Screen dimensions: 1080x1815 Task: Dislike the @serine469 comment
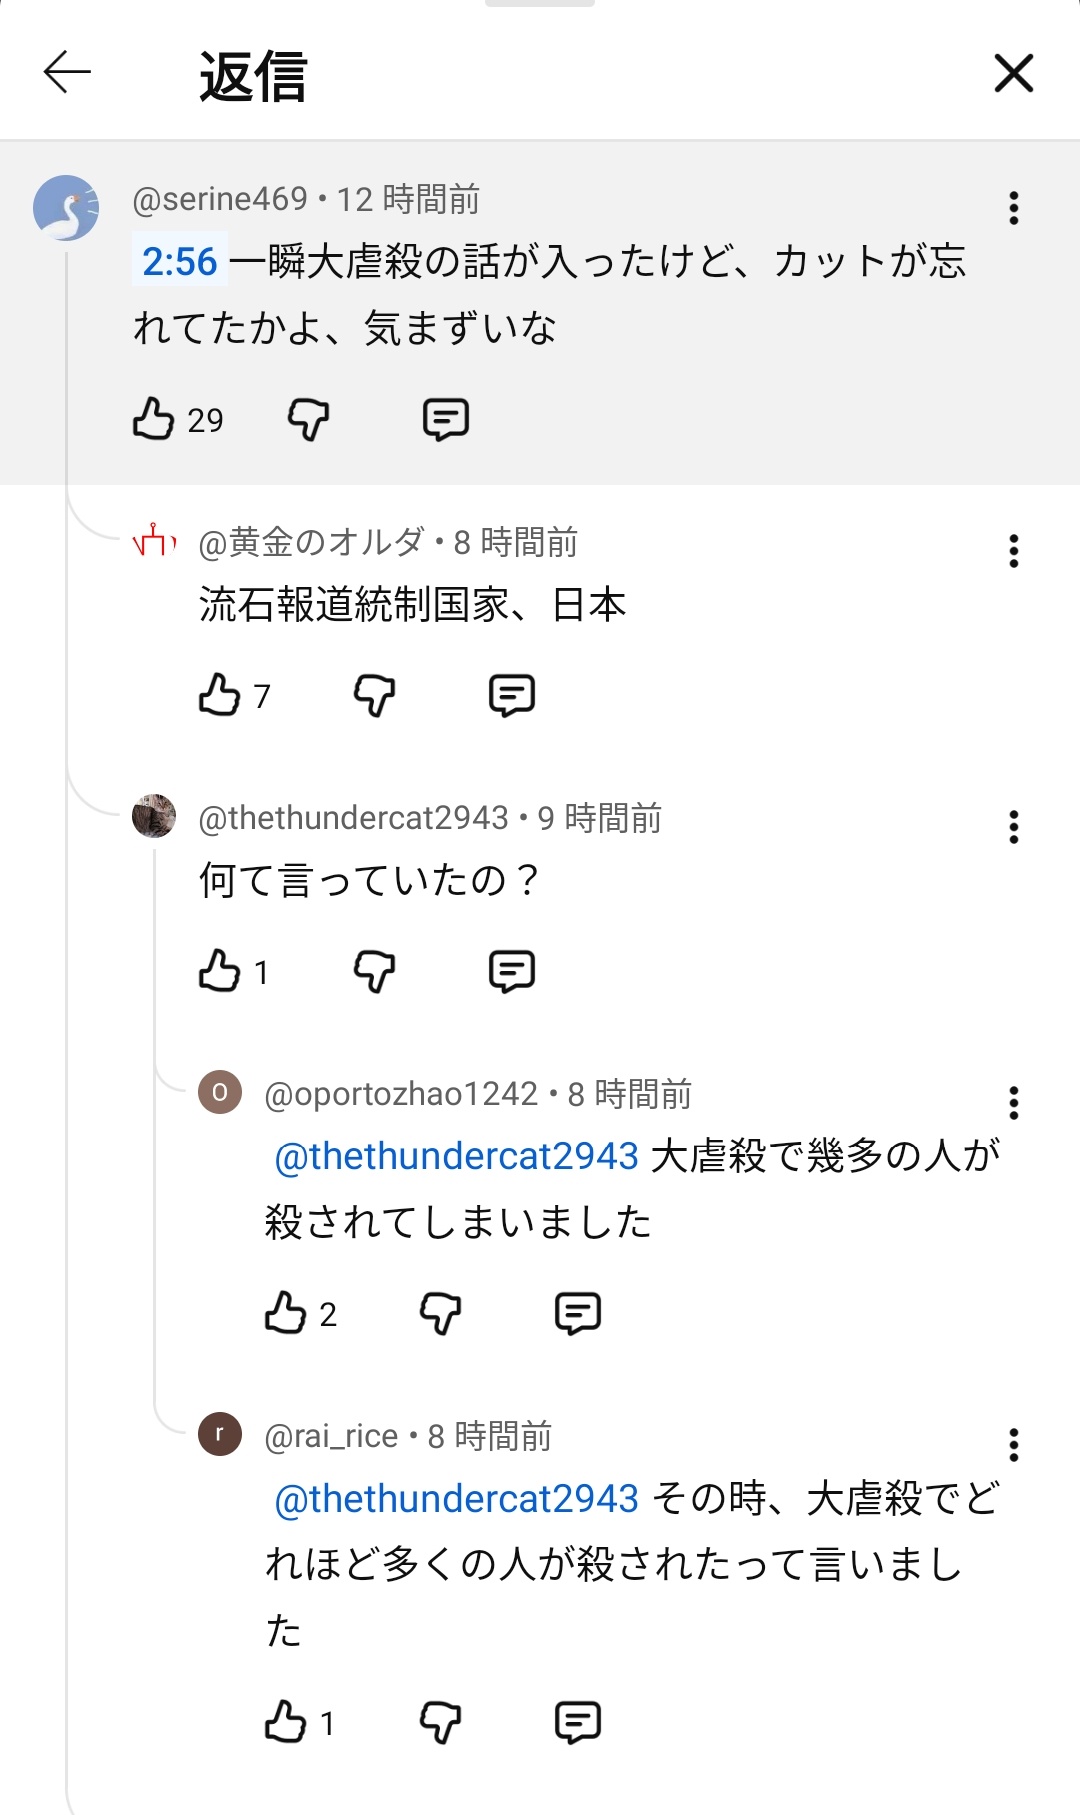[x=308, y=419]
